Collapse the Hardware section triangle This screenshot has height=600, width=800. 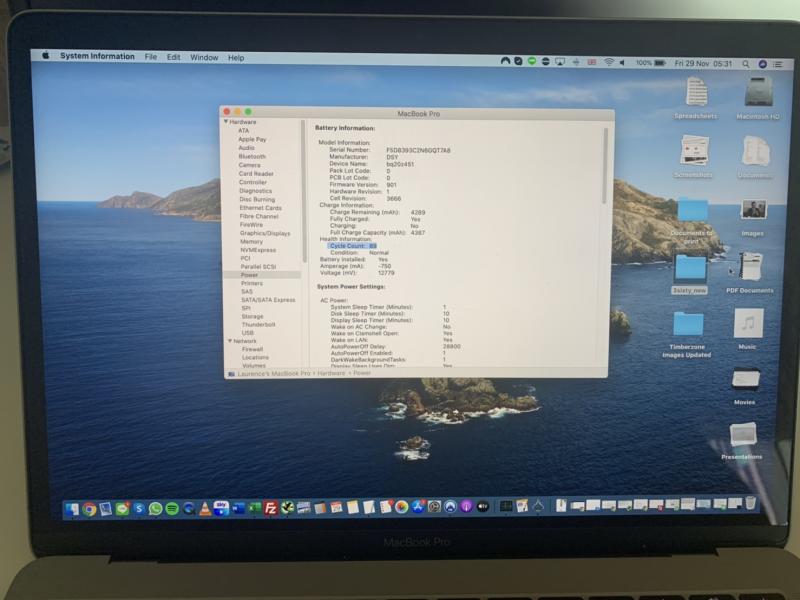(226, 121)
